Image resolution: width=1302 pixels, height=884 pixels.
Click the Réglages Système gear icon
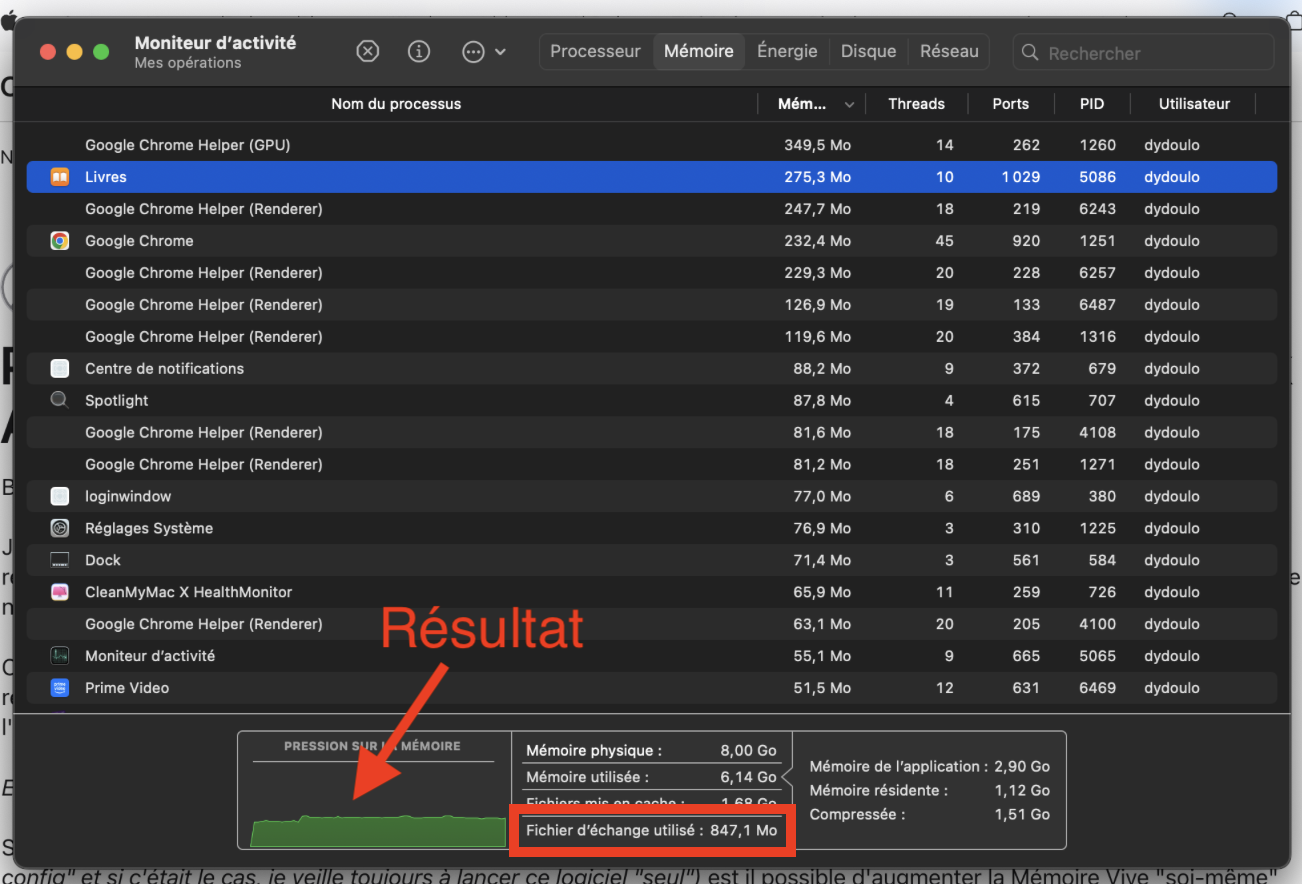tap(60, 528)
